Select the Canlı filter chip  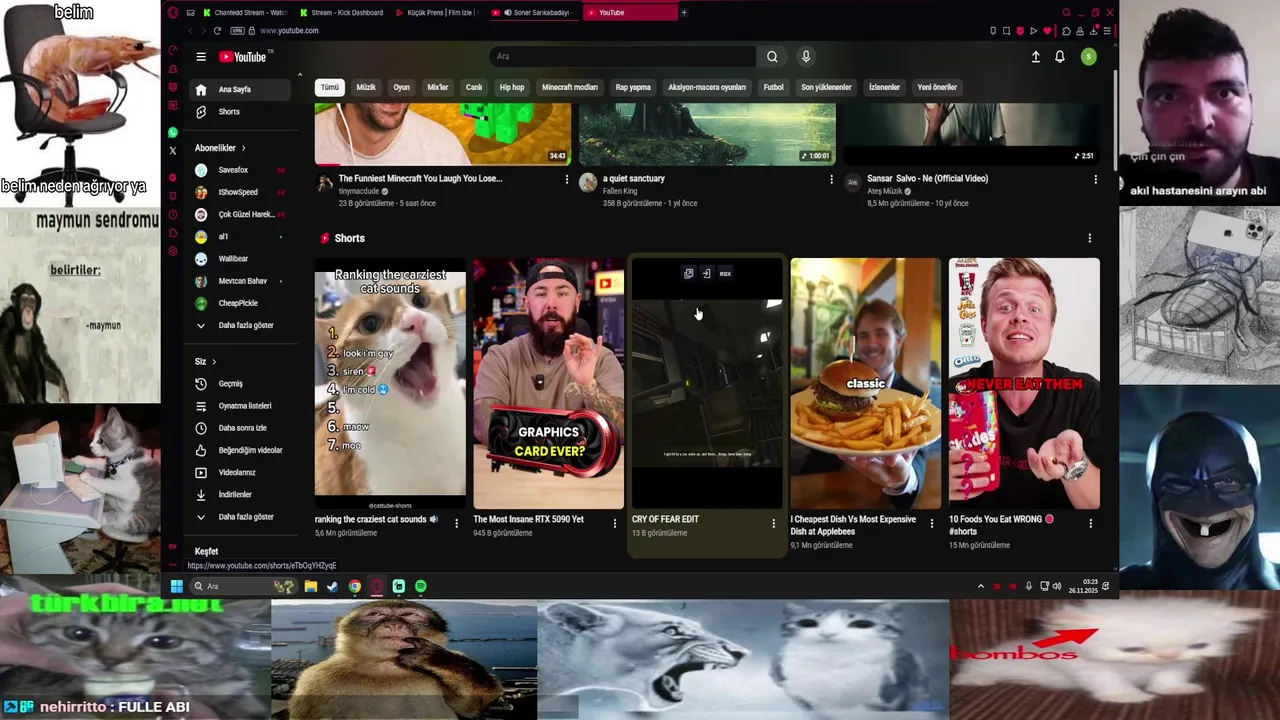tap(474, 87)
